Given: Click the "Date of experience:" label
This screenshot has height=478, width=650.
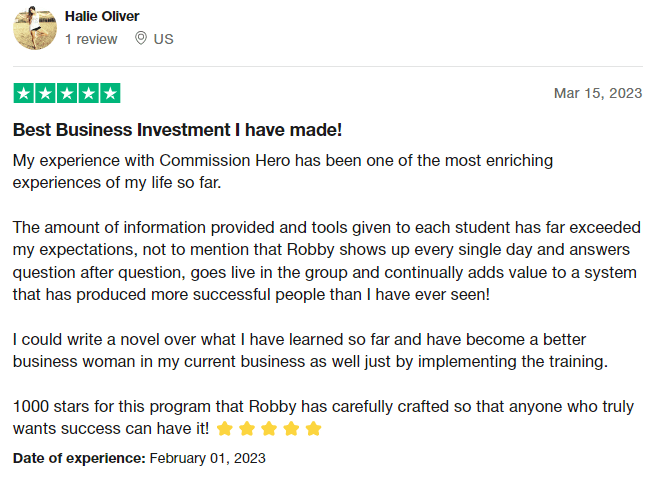Looking at the screenshot, I should point(79,458).
